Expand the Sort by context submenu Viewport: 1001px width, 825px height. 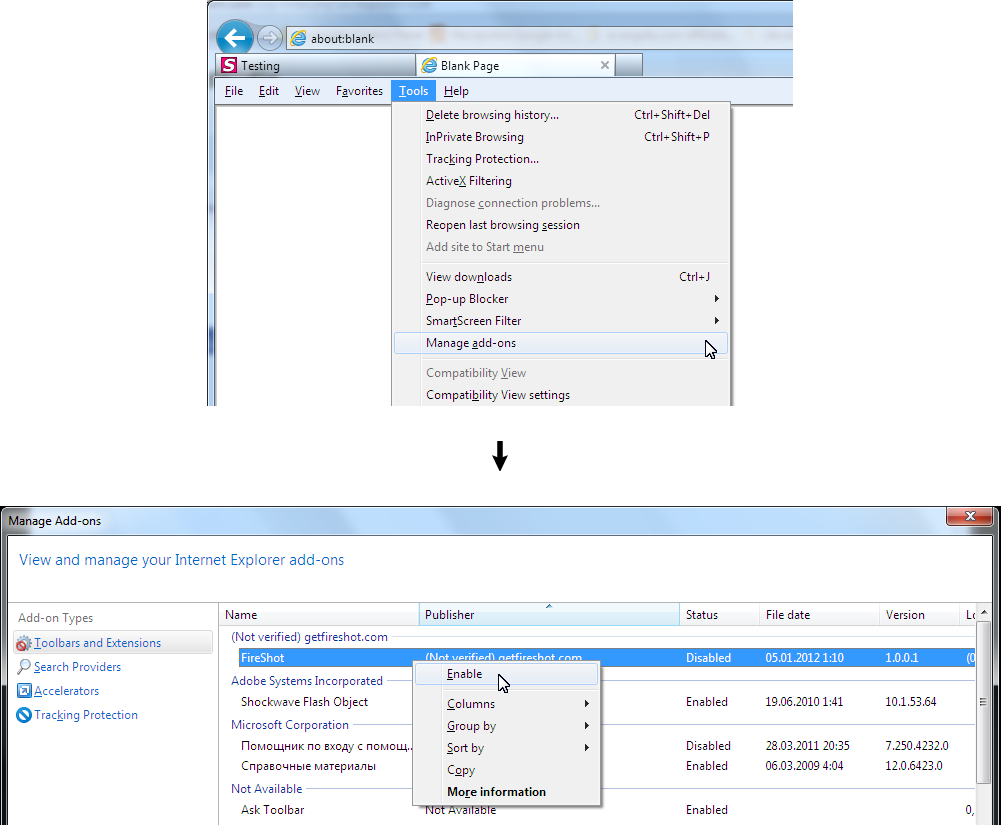tap(506, 748)
